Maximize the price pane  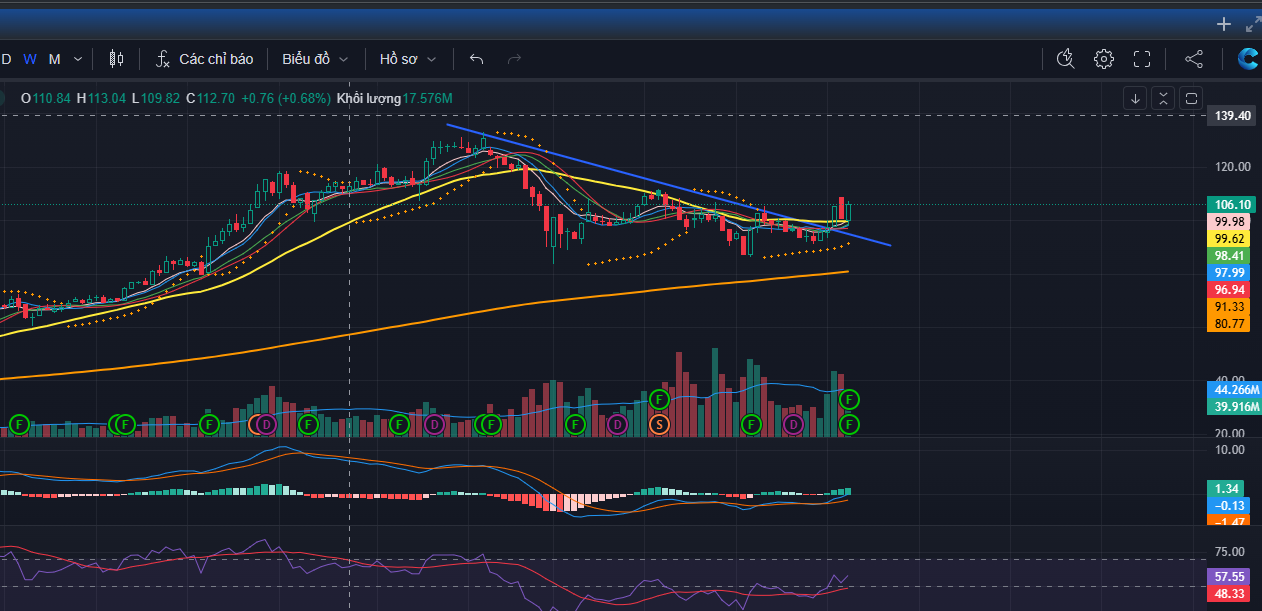coord(1191,98)
